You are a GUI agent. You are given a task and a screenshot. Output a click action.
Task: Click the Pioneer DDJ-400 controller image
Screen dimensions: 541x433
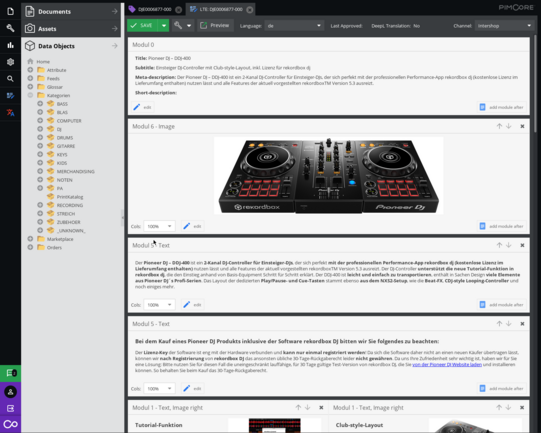pos(328,176)
